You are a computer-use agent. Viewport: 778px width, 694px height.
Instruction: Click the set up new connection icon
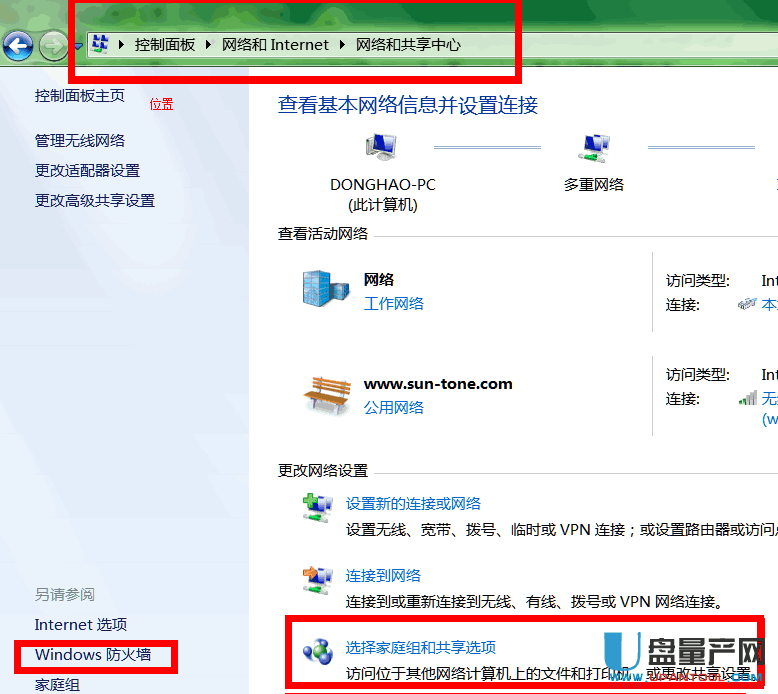point(318,508)
